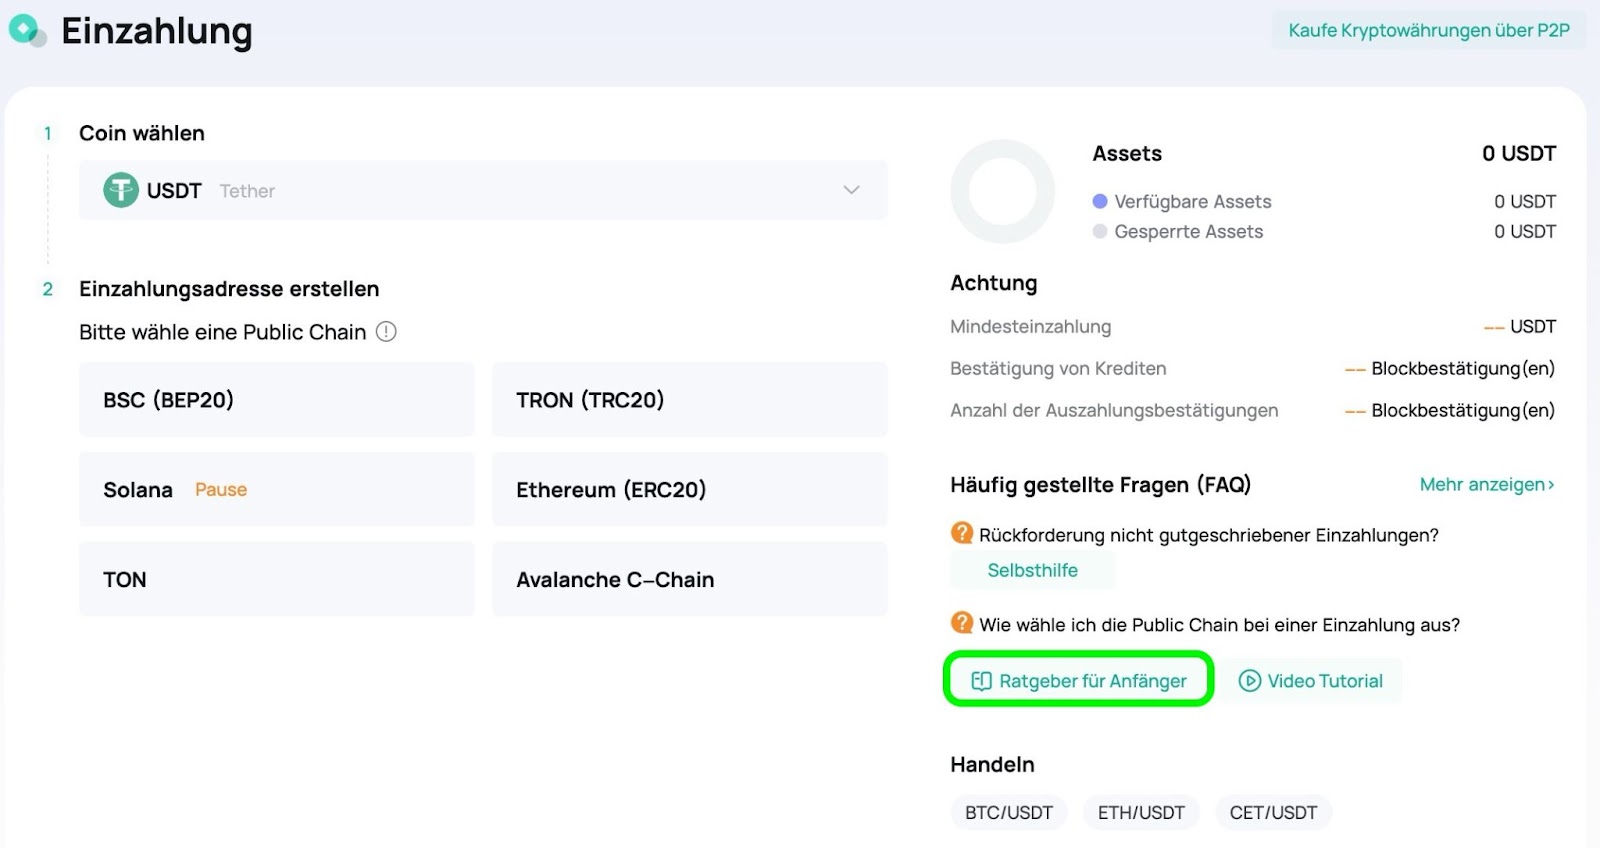Open BTC/USDT trading pair

pyautogui.click(x=1009, y=813)
